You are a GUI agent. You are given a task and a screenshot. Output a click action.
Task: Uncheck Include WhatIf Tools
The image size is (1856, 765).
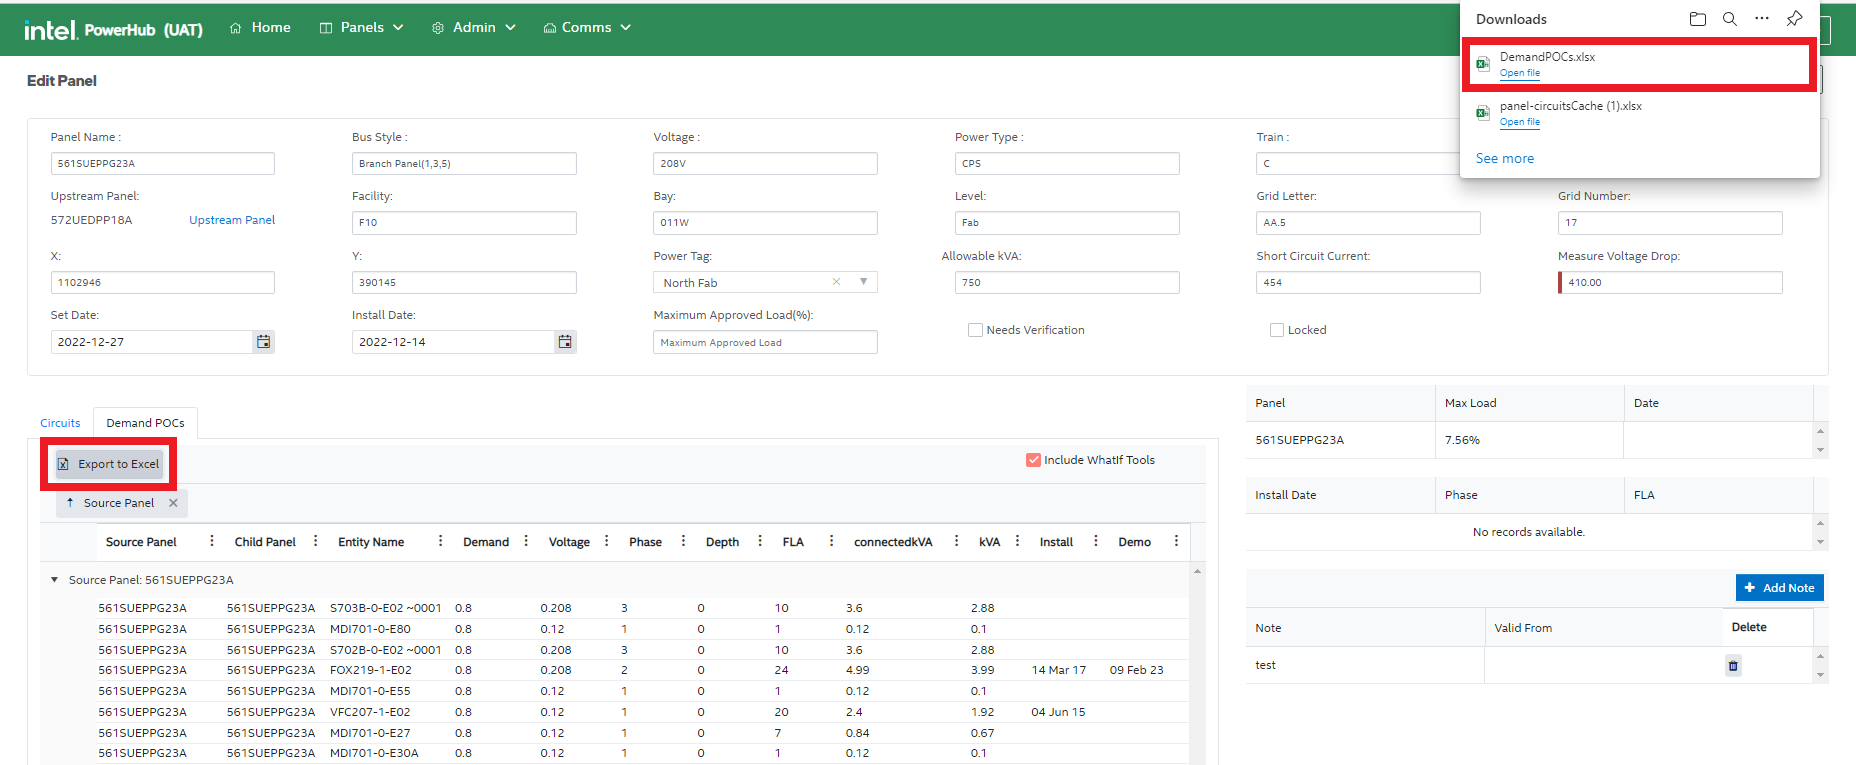1033,460
